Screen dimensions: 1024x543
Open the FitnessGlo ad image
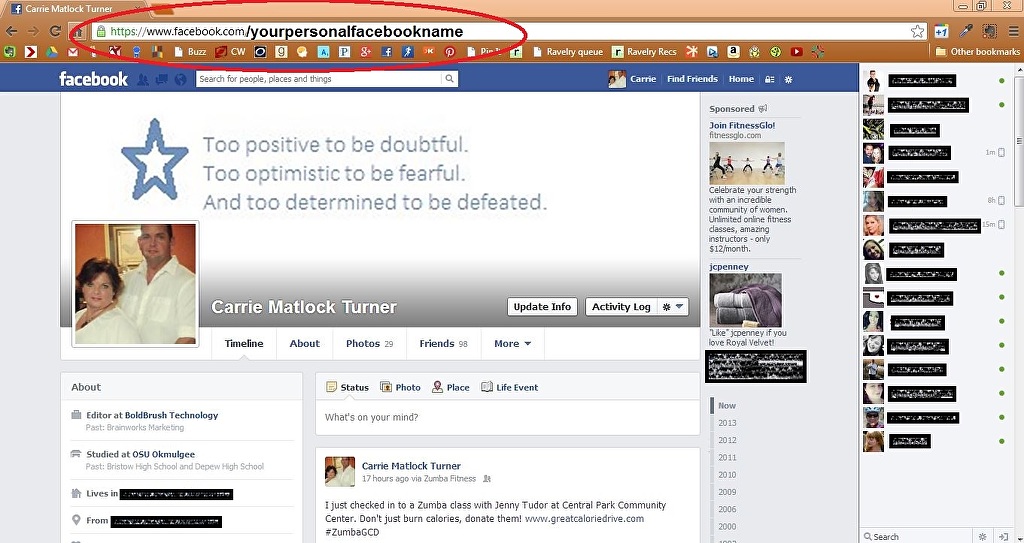coord(747,163)
